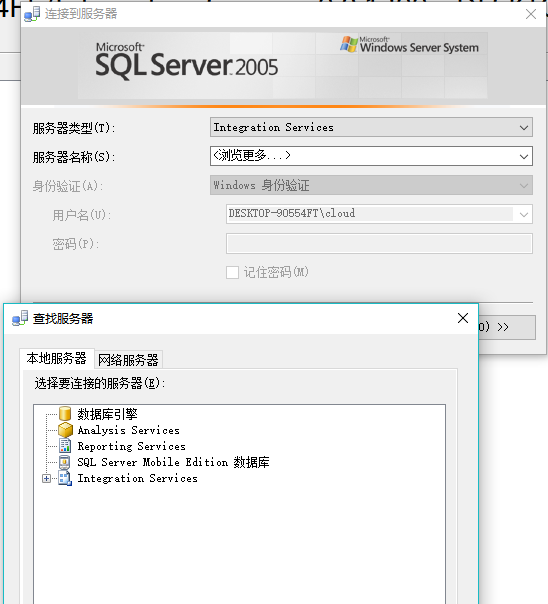Click the 查找服务器 dialog title icon
The image size is (548, 604).
20,319
